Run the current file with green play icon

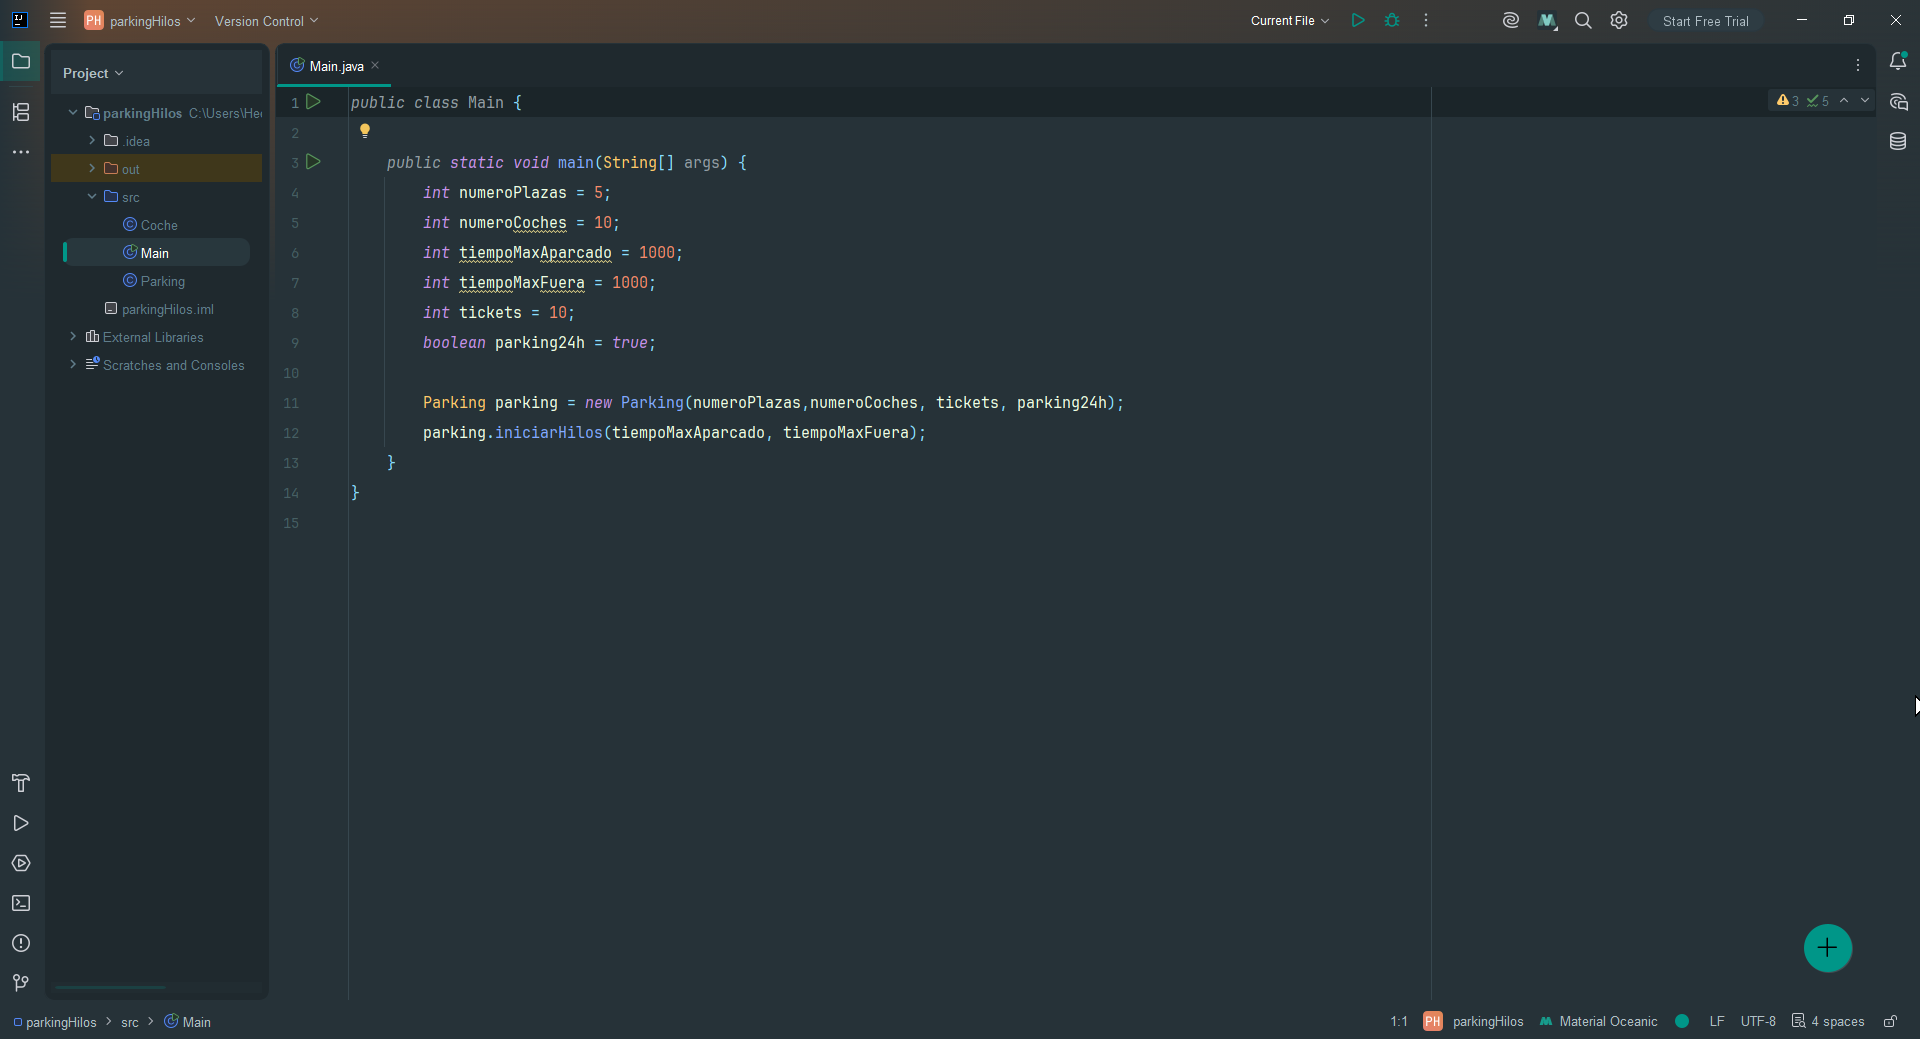[x=1357, y=20]
